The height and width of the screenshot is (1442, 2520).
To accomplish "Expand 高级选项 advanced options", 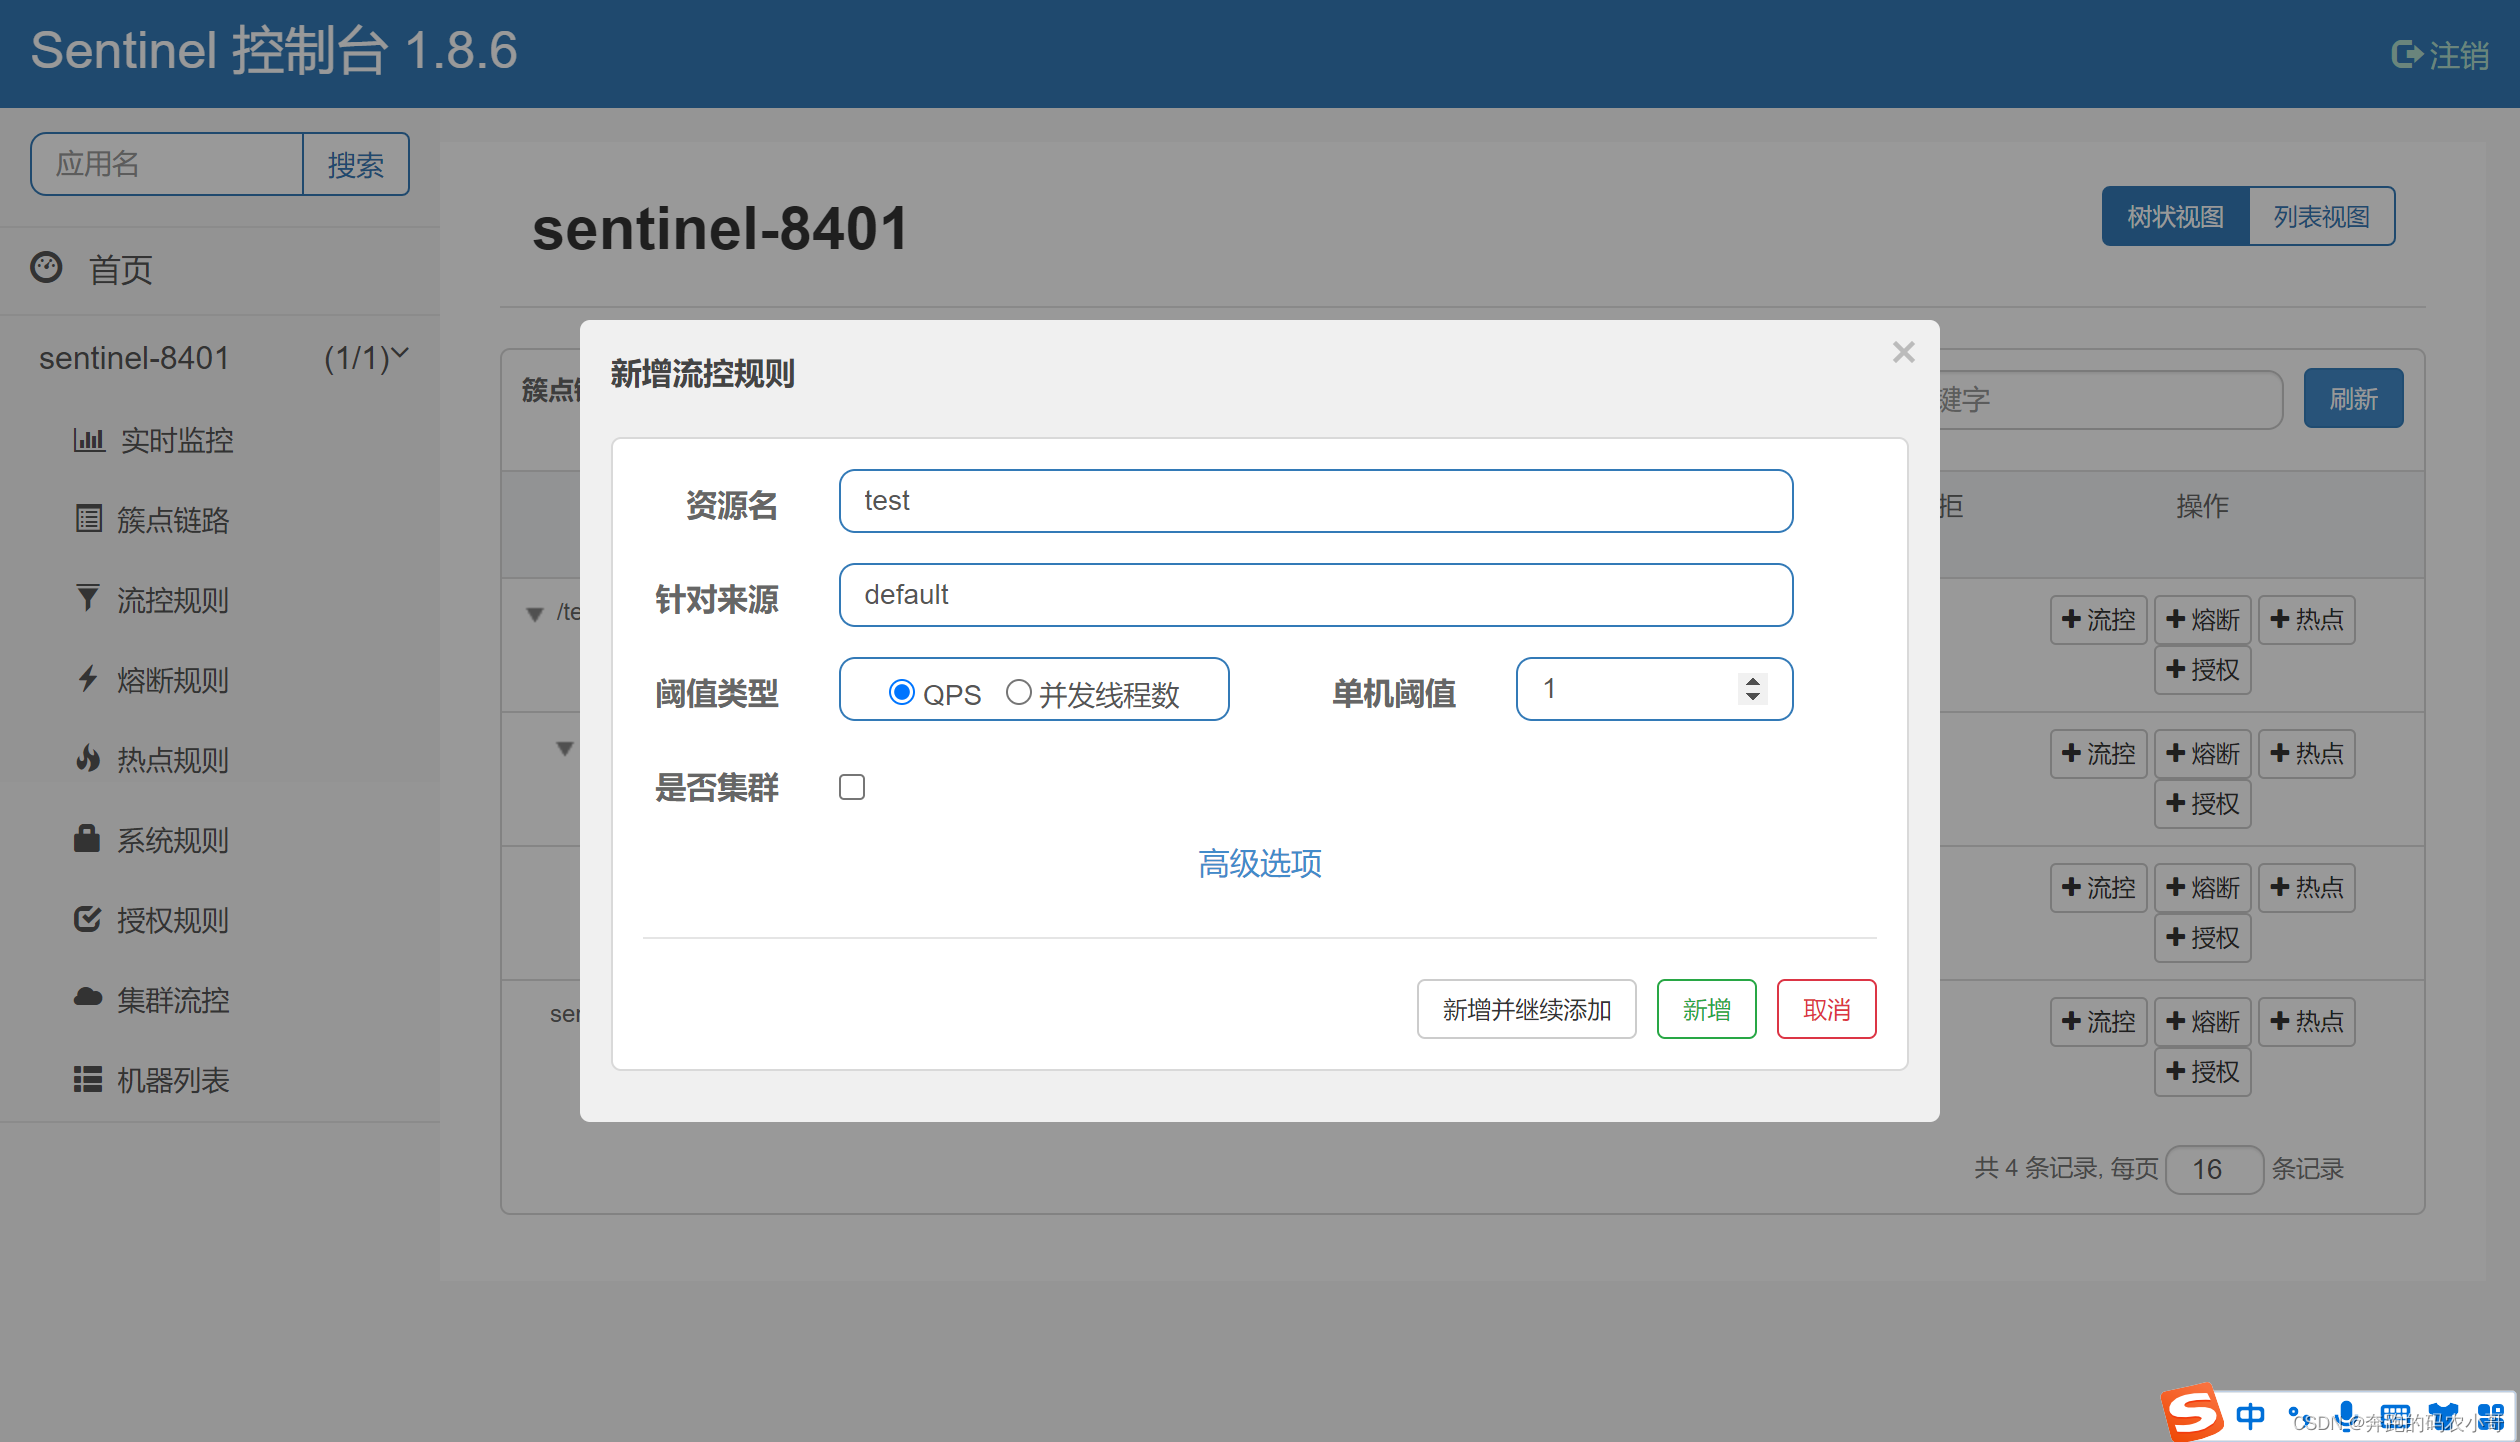I will point(1260,863).
